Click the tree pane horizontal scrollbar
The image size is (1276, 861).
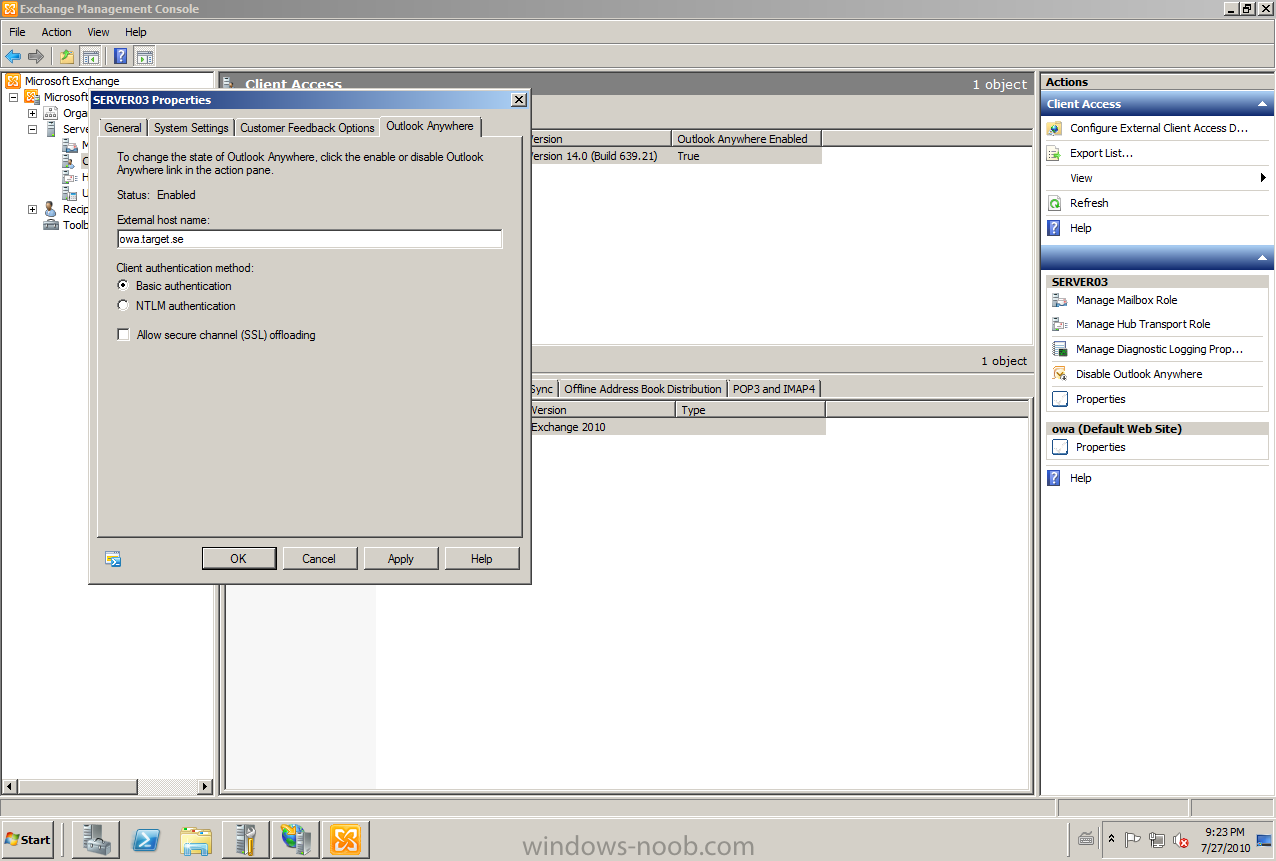coord(107,787)
